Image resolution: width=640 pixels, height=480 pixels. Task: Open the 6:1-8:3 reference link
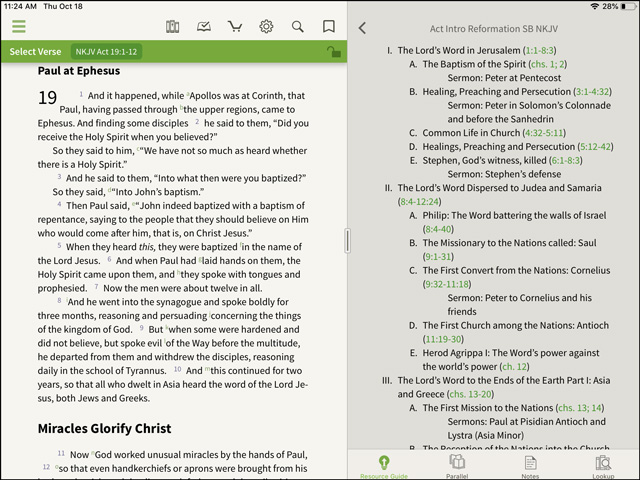(565, 160)
